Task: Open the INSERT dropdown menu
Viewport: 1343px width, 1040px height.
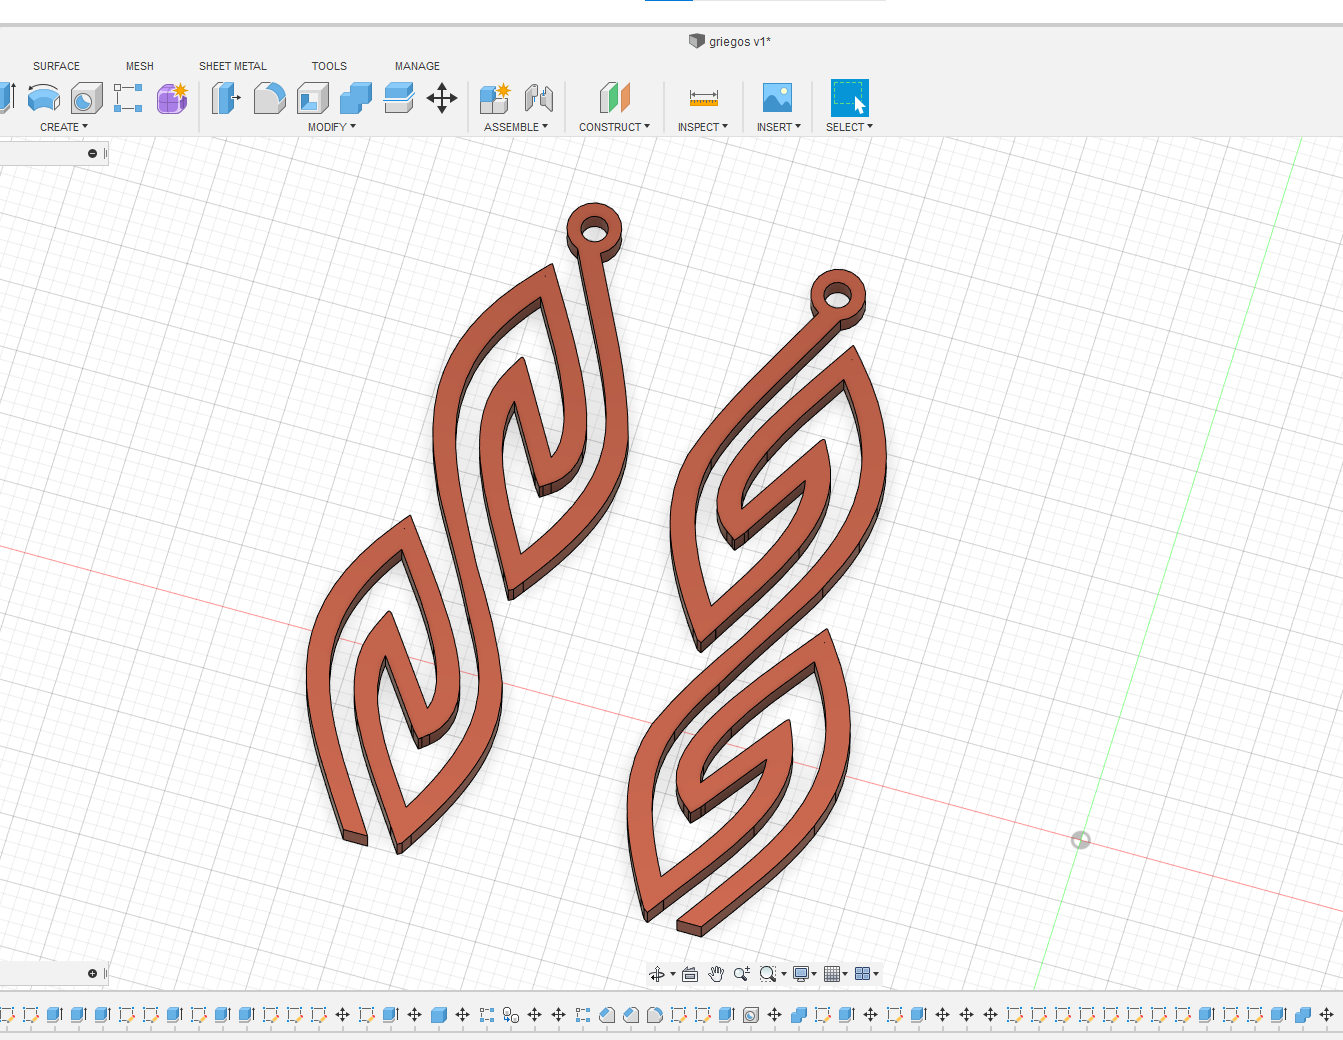Action: pos(779,127)
